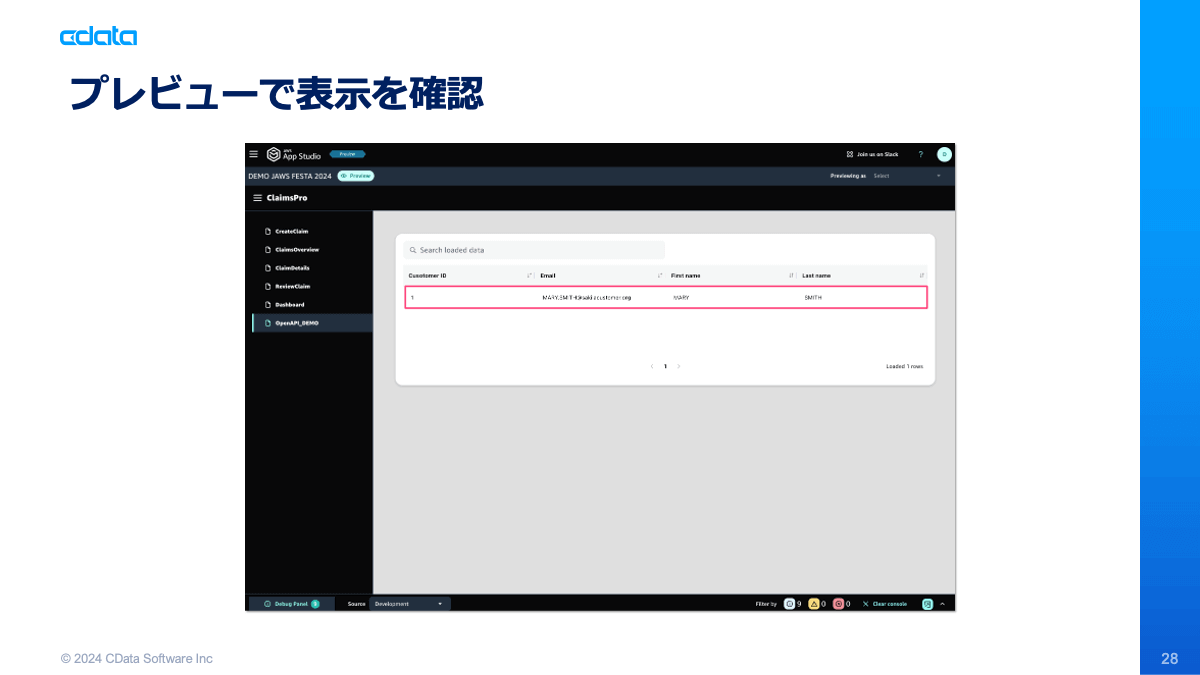Open the Previewing as Select dropdown
1200x675 pixels.
click(907, 176)
